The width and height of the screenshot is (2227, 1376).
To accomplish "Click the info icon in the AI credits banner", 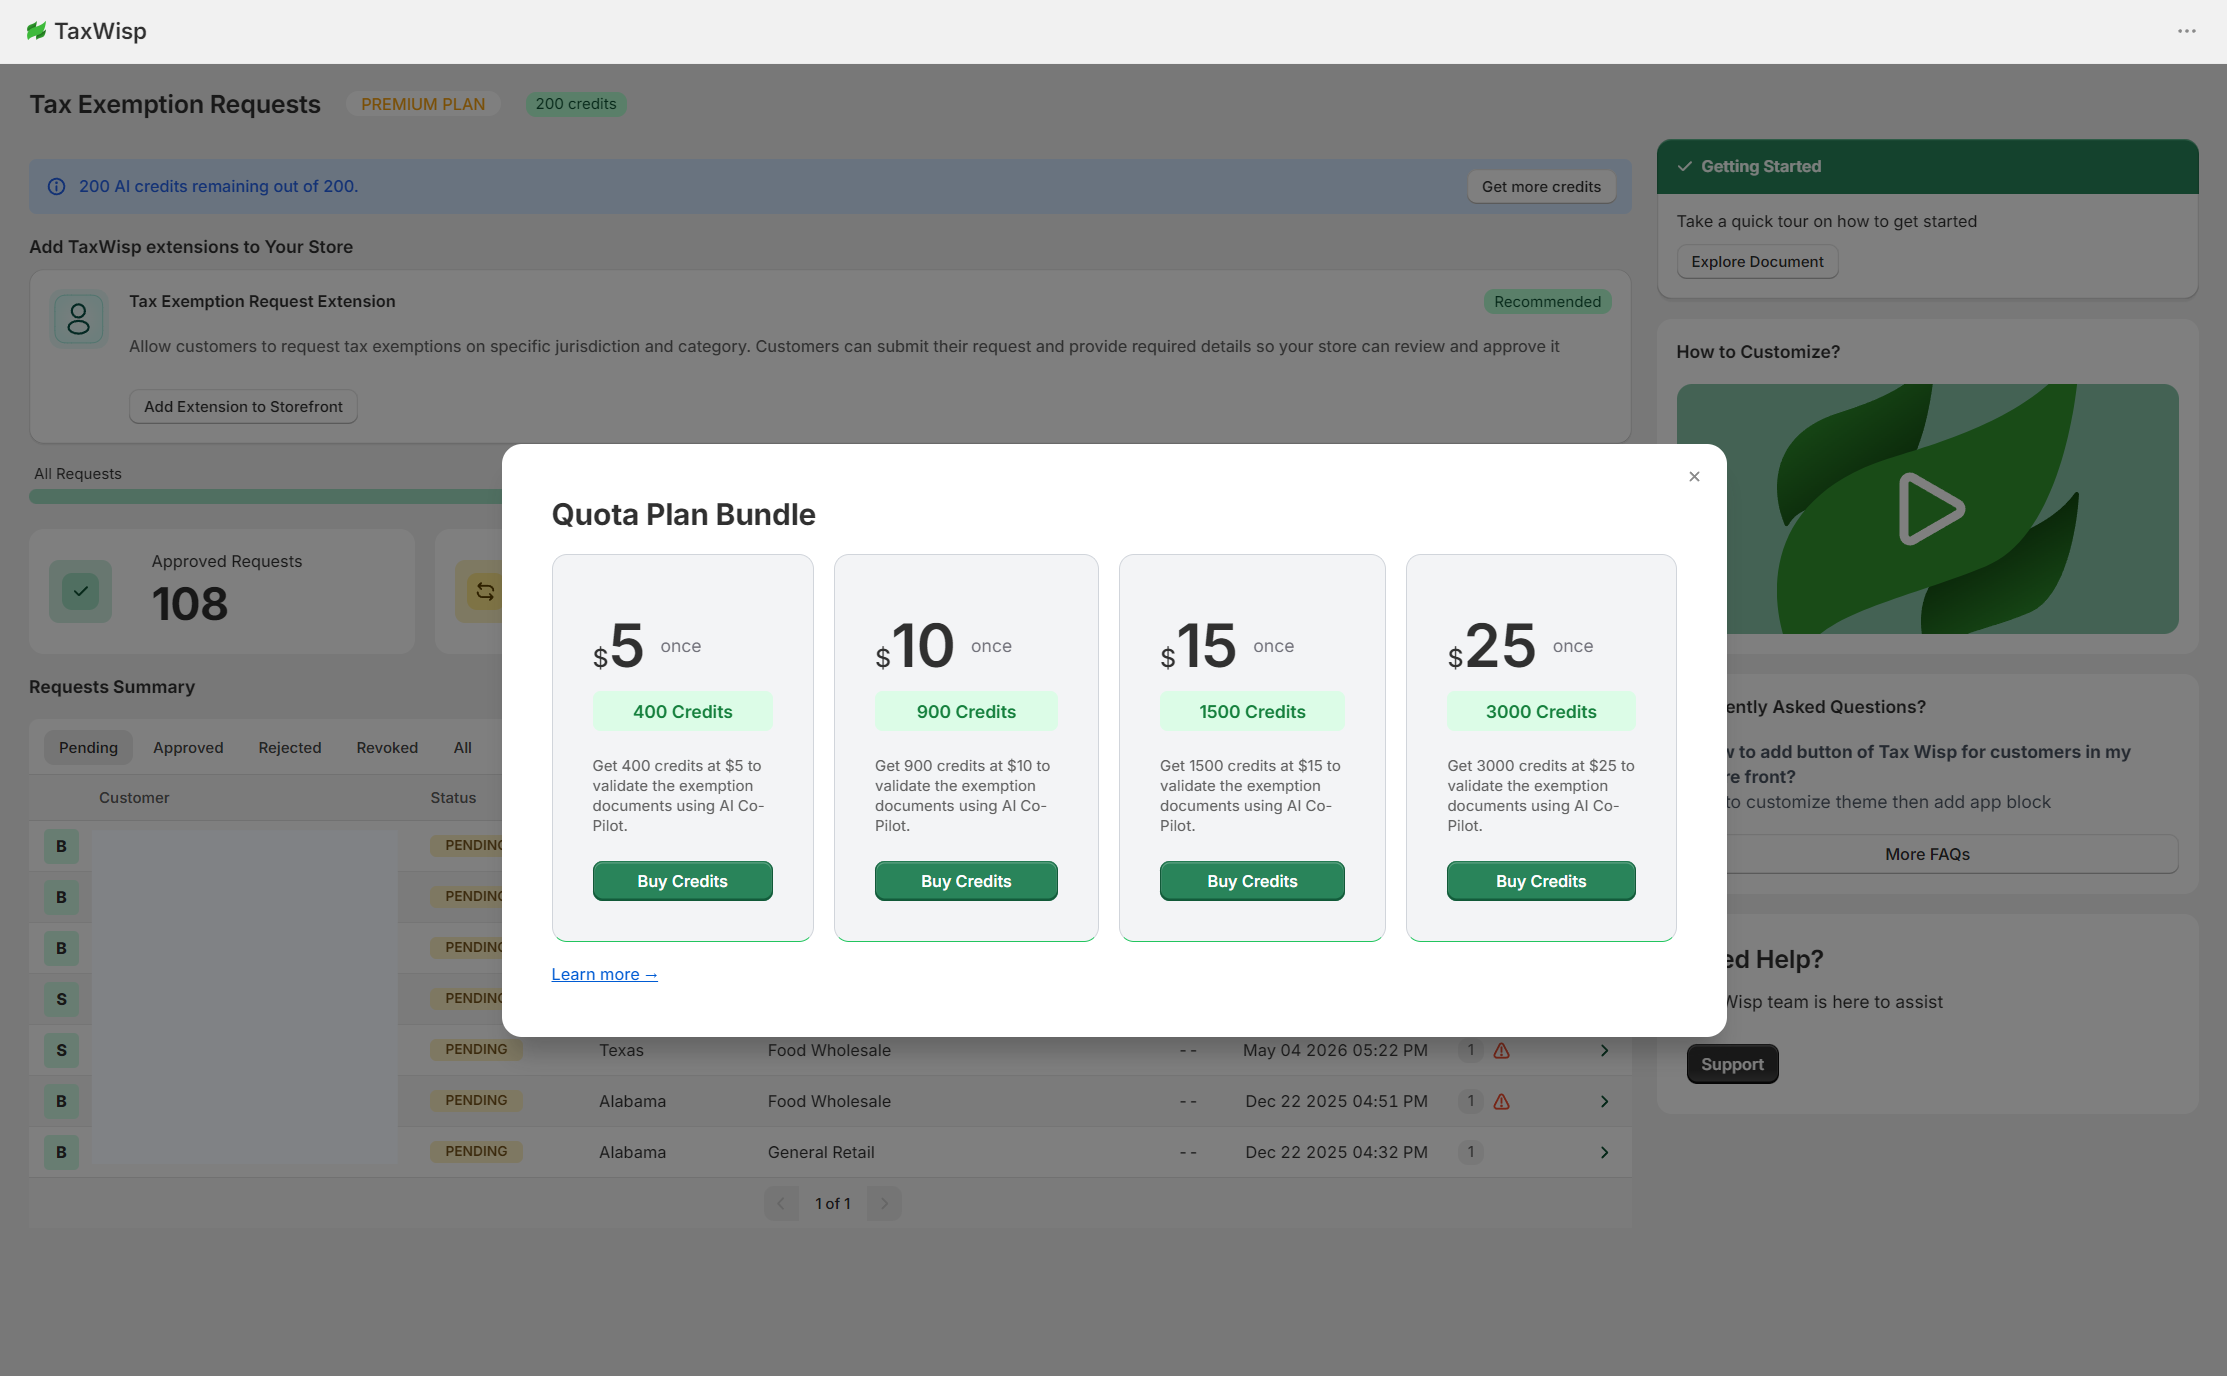I will 57,187.
